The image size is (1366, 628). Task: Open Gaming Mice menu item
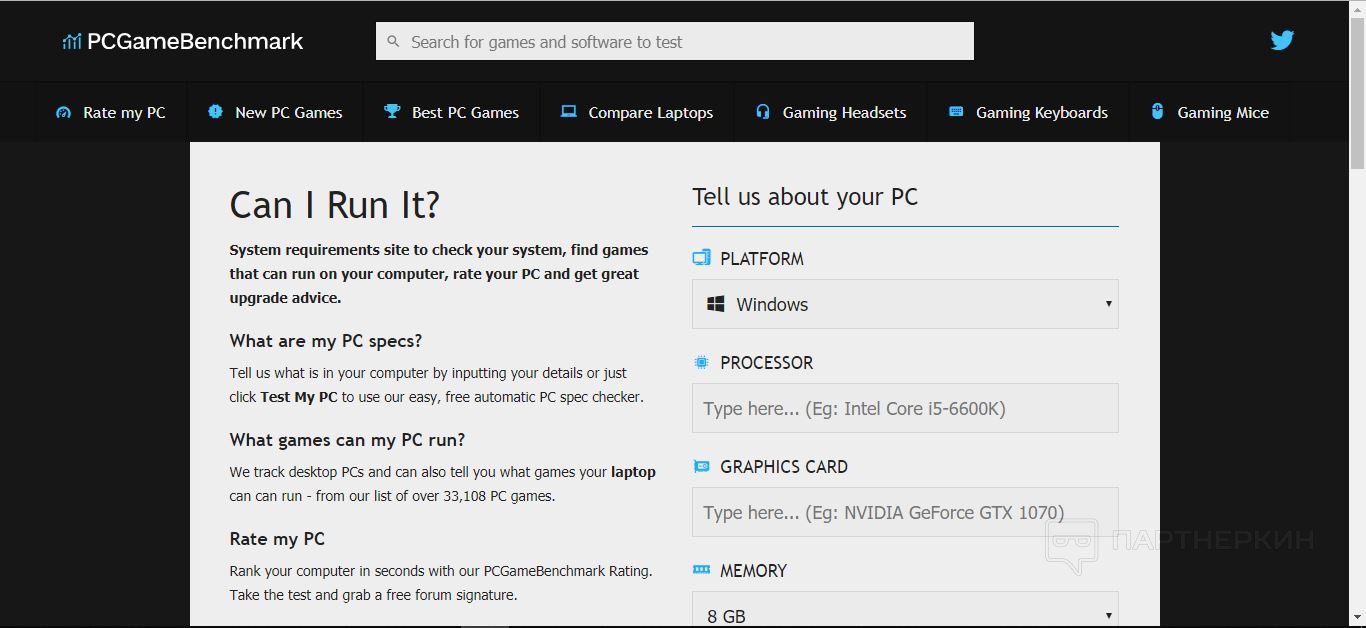[1209, 112]
